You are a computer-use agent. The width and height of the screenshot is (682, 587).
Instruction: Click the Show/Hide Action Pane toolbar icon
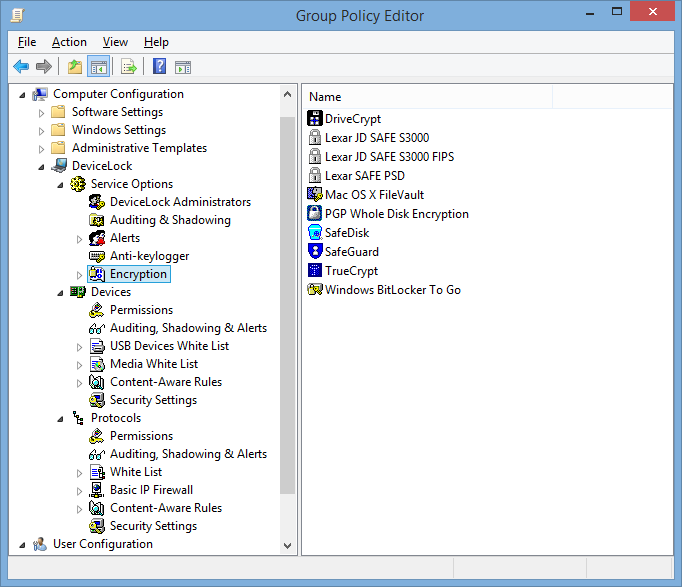(x=183, y=67)
